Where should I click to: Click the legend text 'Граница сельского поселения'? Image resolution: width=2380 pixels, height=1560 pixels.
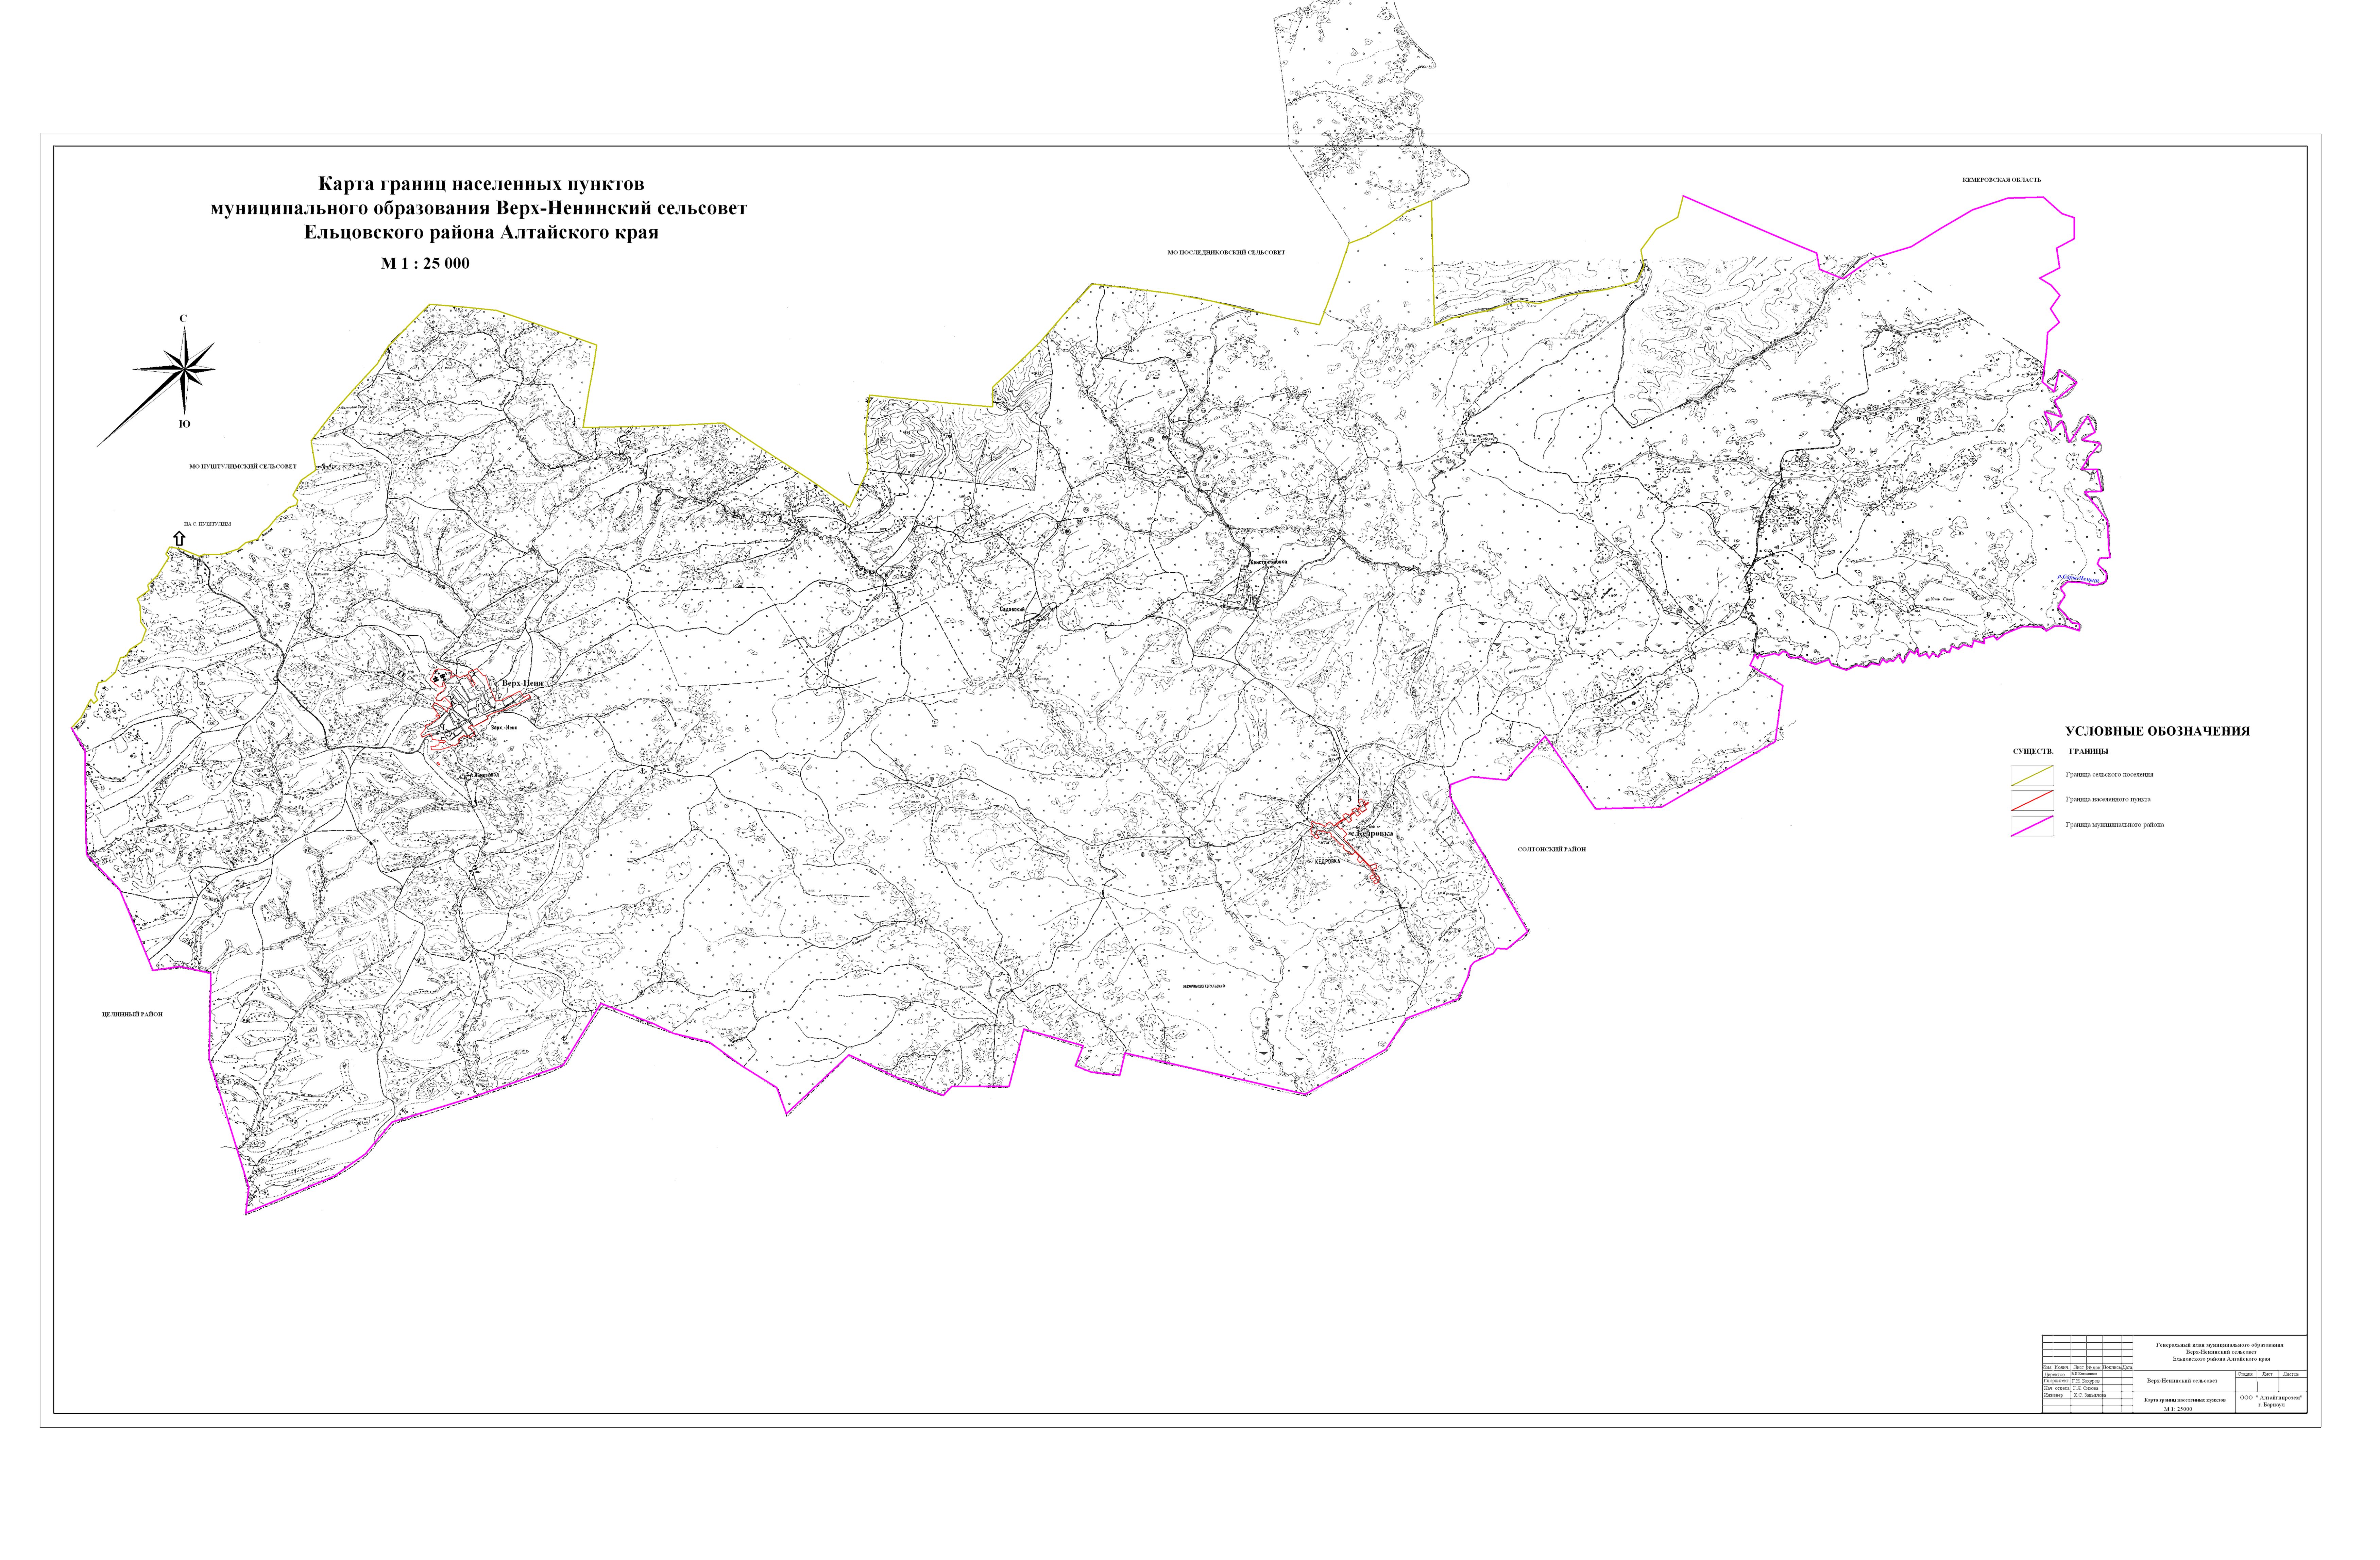[2110, 775]
